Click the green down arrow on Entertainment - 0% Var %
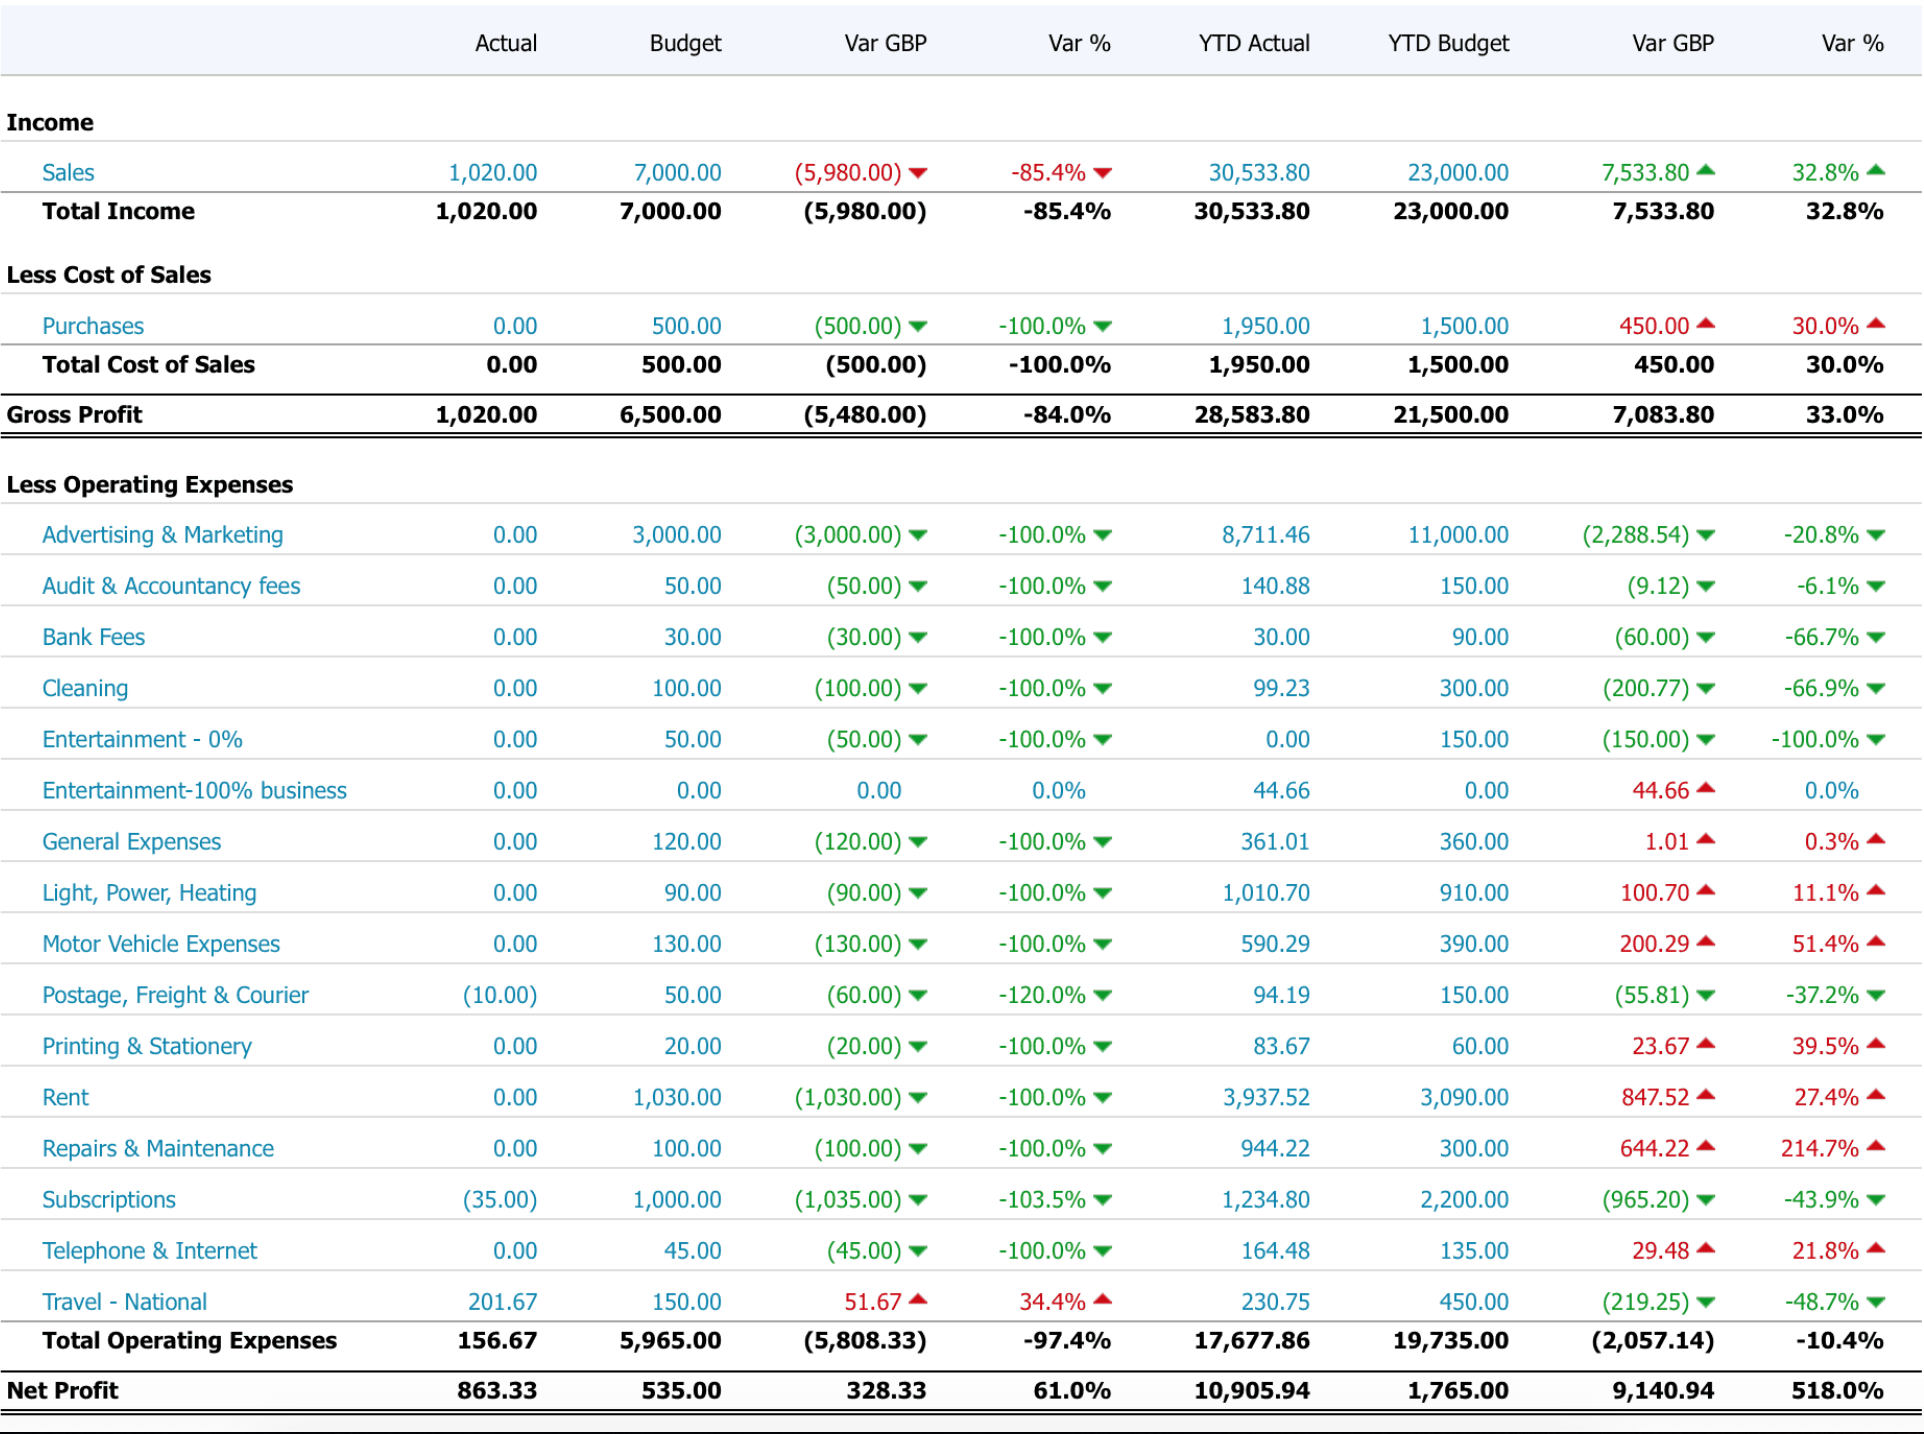Image resolution: width=1924 pixels, height=1434 pixels. 1102,739
